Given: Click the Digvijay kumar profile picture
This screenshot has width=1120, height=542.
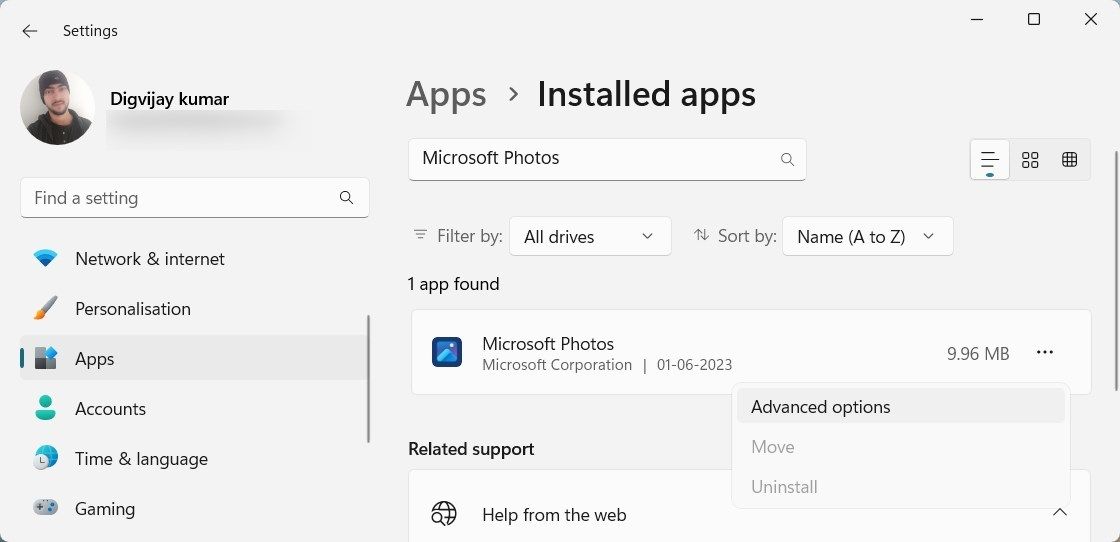Looking at the screenshot, I should 57,107.
